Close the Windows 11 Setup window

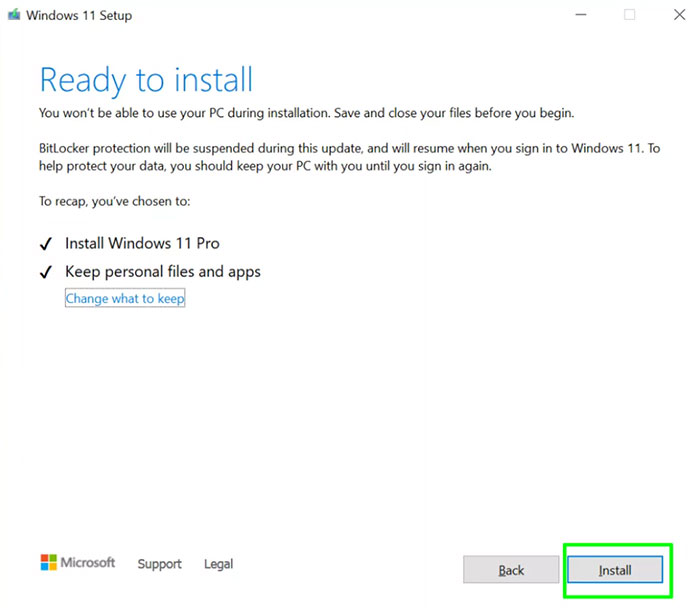[679, 15]
